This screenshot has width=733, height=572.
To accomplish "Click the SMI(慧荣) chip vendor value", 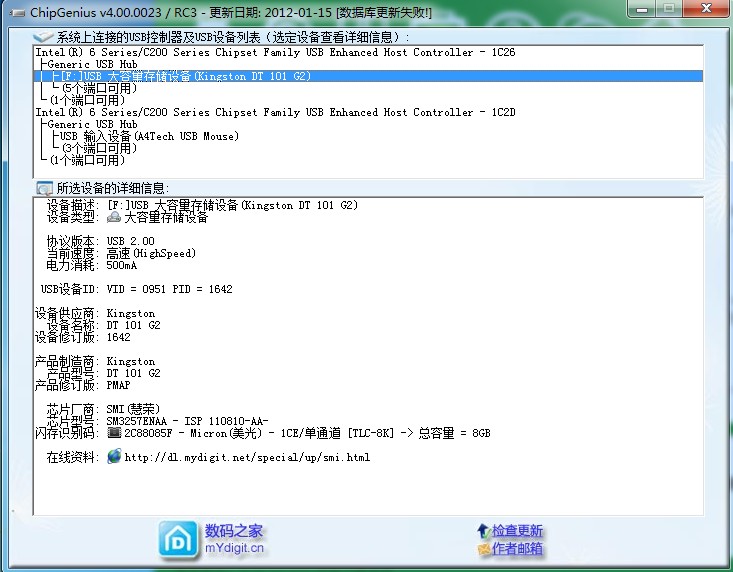I will pos(133,409).
